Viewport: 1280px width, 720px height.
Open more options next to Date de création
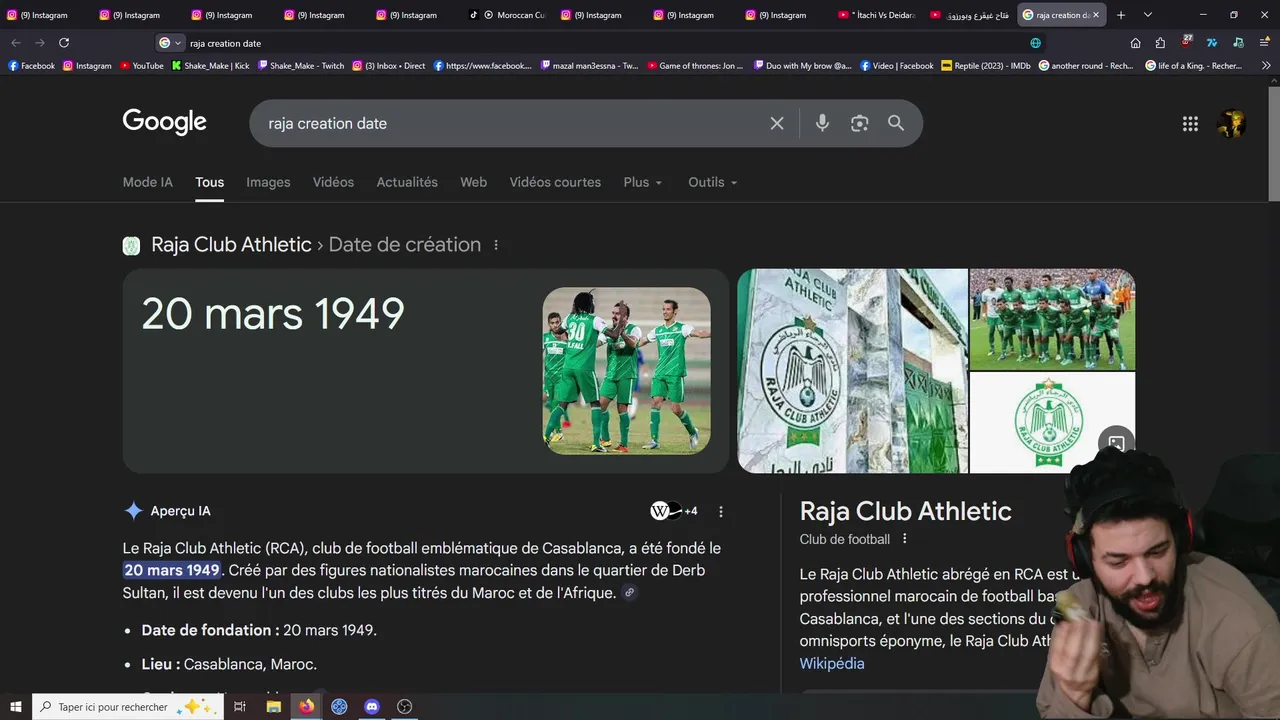coord(496,245)
